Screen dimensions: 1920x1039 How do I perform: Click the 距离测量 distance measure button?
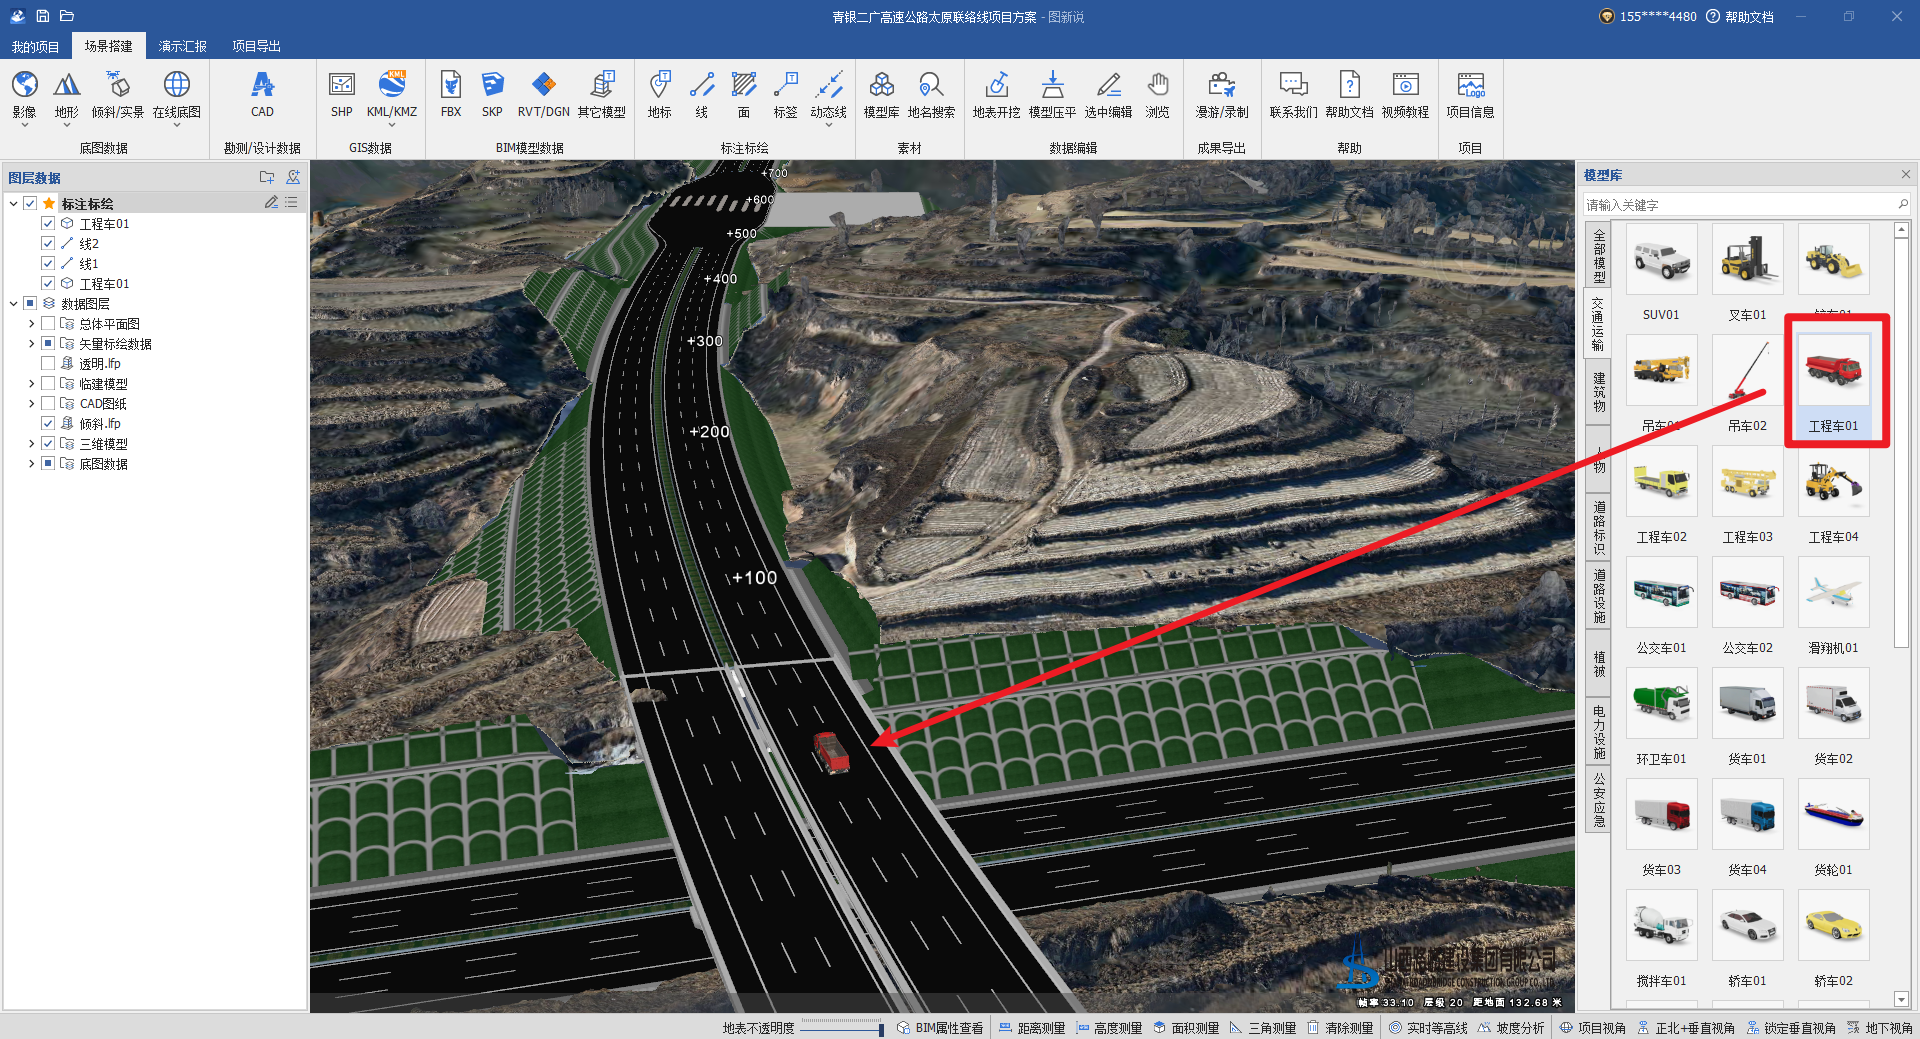click(1032, 1028)
